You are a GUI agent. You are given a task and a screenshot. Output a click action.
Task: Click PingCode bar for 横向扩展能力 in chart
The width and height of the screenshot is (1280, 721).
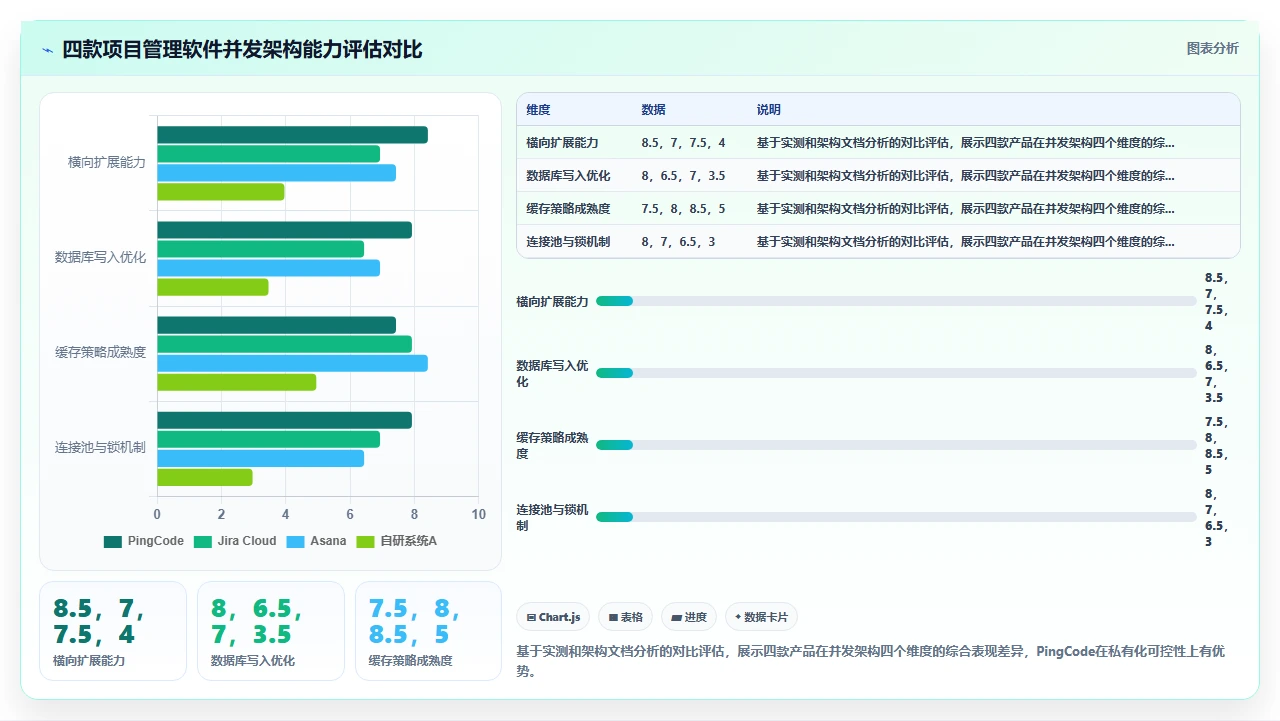pos(293,135)
